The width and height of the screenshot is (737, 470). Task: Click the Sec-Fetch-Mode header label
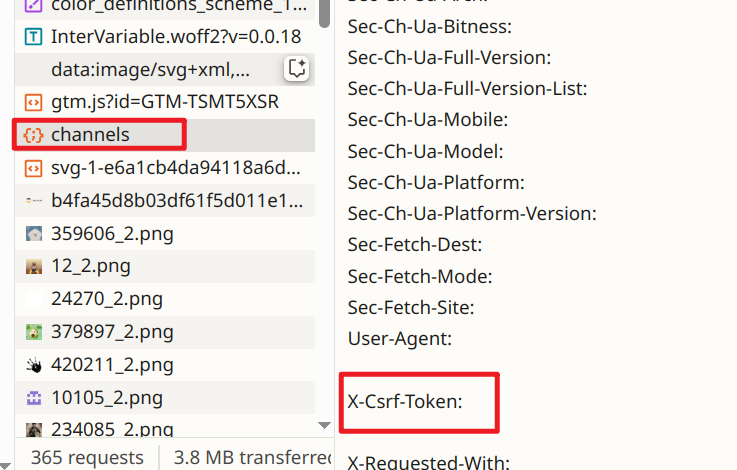(x=420, y=276)
